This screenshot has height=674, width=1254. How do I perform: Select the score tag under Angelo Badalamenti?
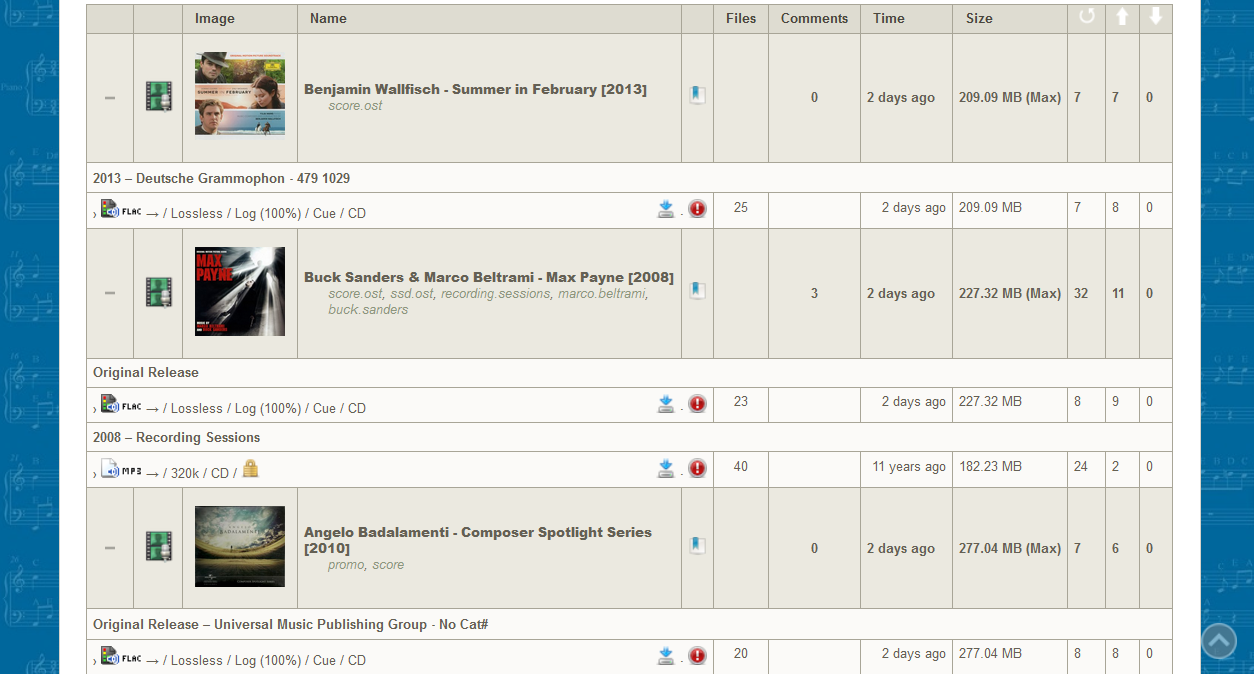click(388, 565)
